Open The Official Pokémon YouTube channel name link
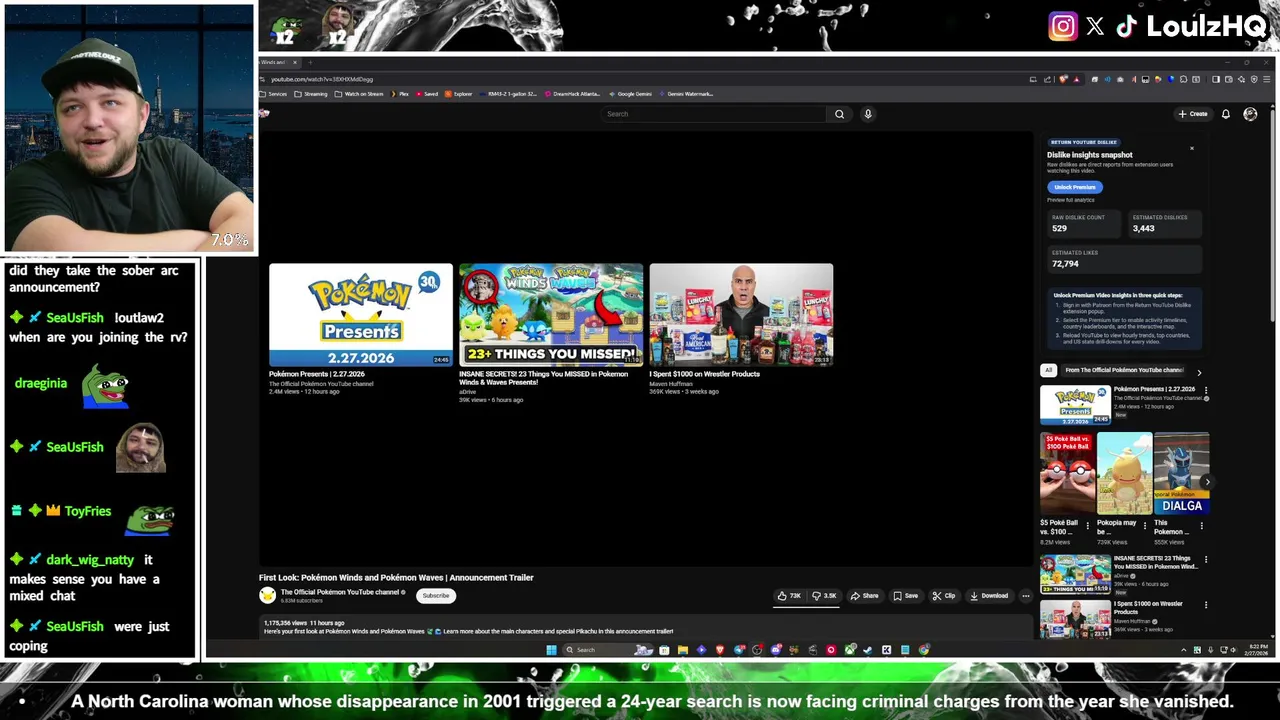This screenshot has width=1280, height=720. [x=340, y=592]
